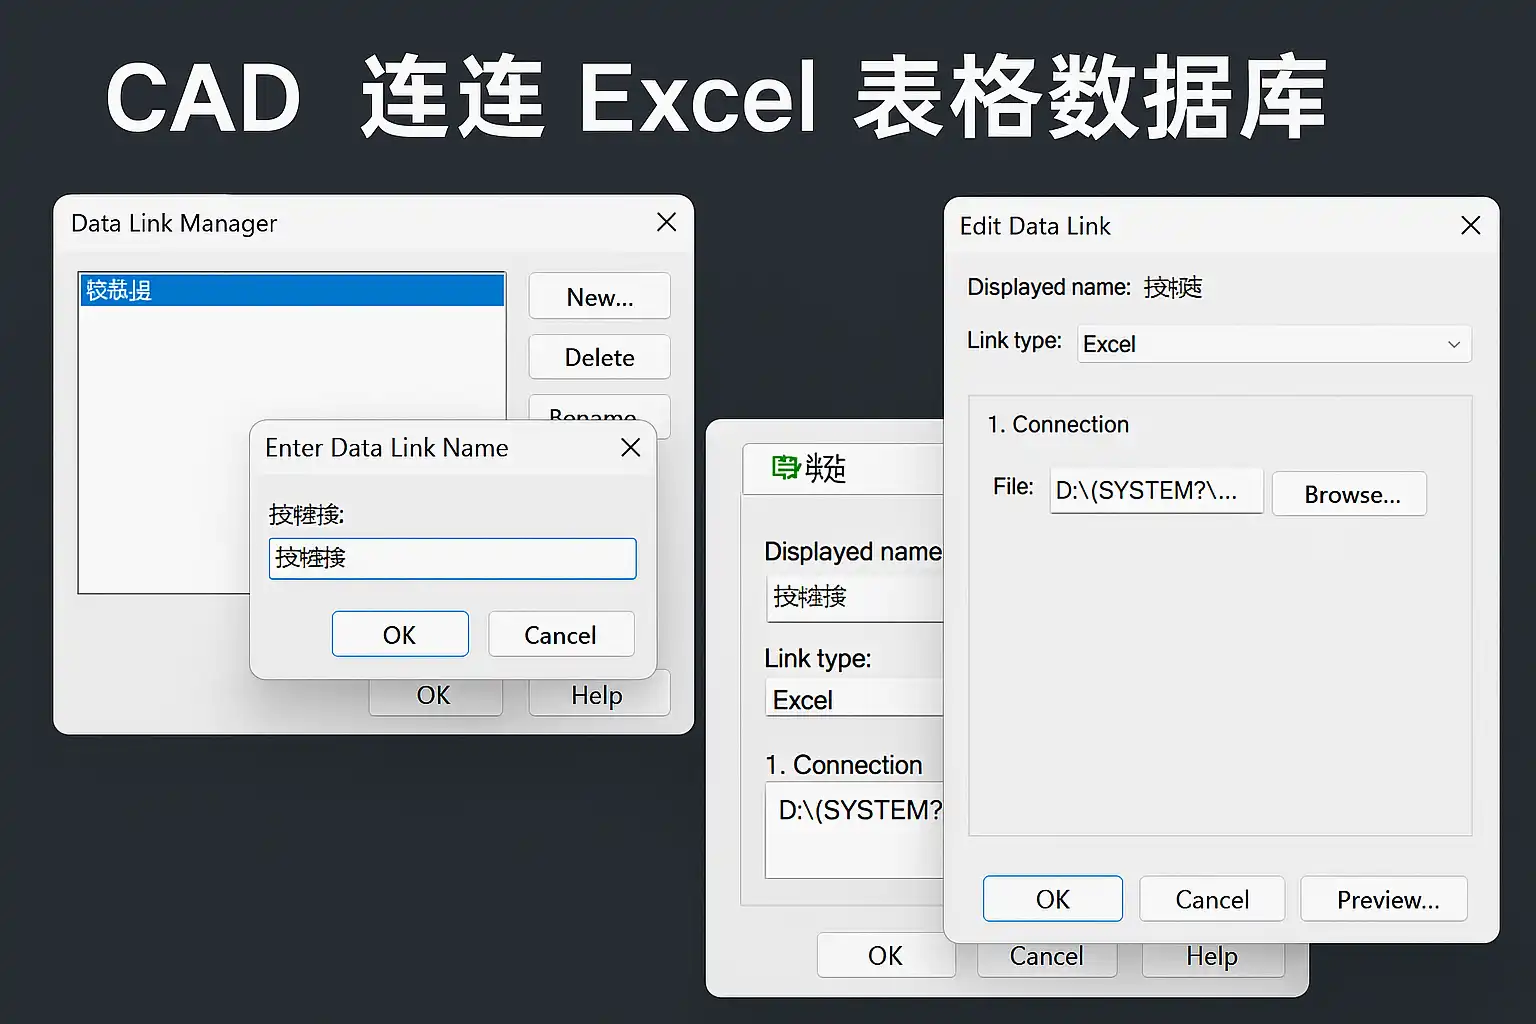Cancel the Enter Data Link Name dialog
The height and width of the screenshot is (1024, 1536).
561,634
